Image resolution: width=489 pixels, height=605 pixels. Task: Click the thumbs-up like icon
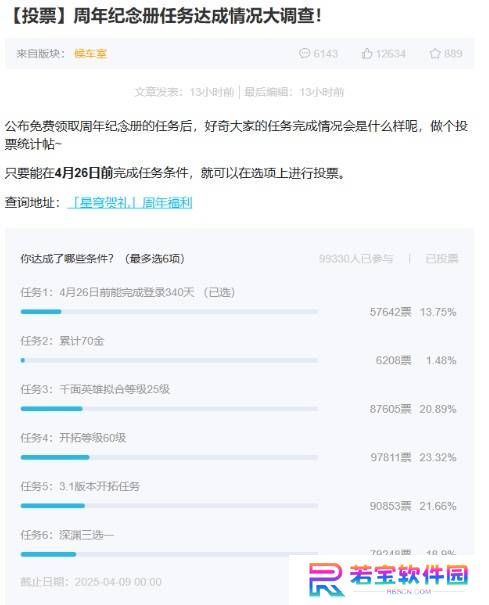[x=367, y=53]
